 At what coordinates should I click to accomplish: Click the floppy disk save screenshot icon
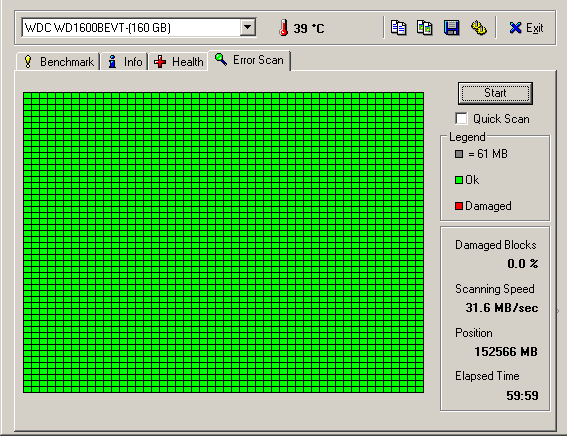tap(451, 28)
